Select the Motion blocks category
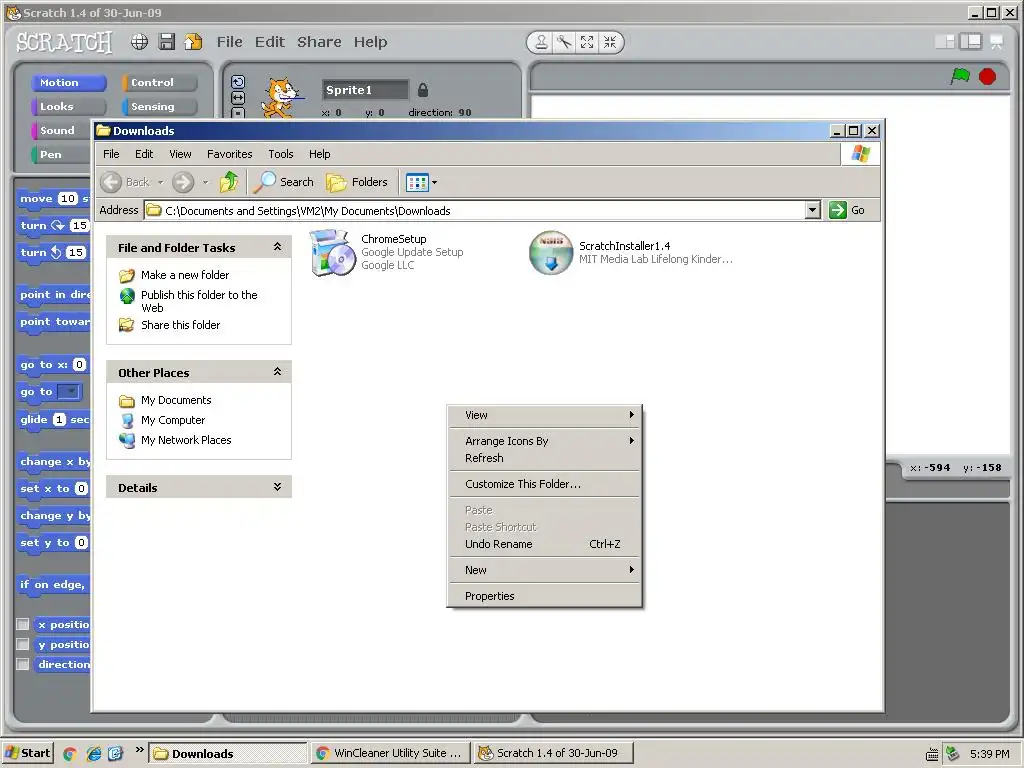This screenshot has width=1024, height=768. click(69, 82)
